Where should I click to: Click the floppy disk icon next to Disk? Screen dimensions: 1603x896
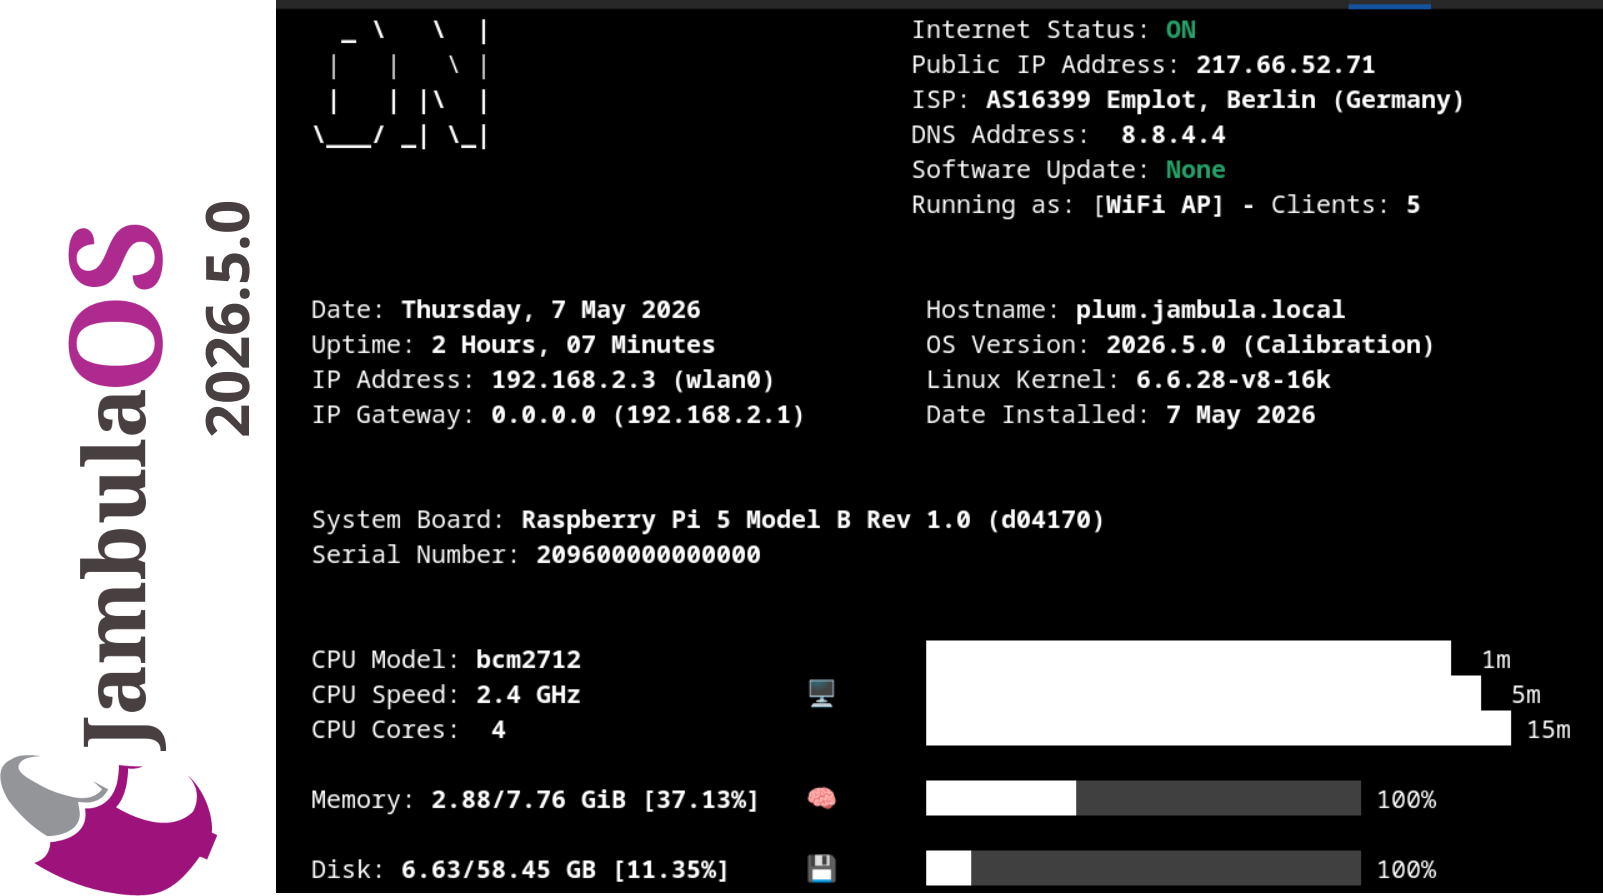tap(821, 868)
